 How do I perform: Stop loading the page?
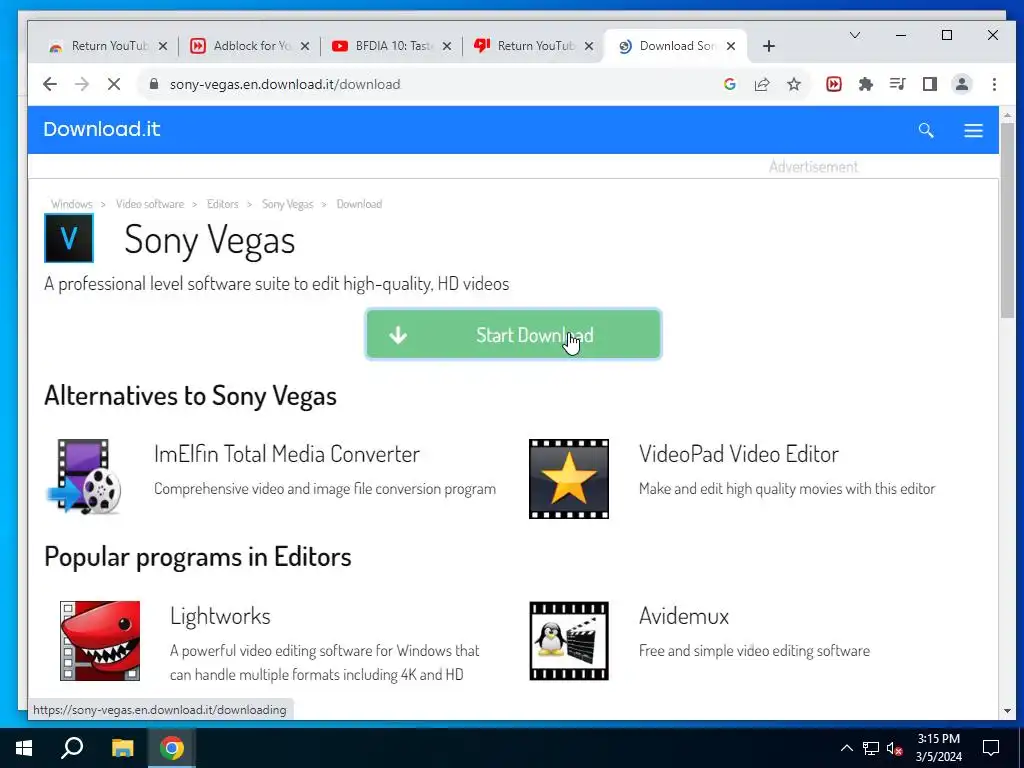(114, 84)
